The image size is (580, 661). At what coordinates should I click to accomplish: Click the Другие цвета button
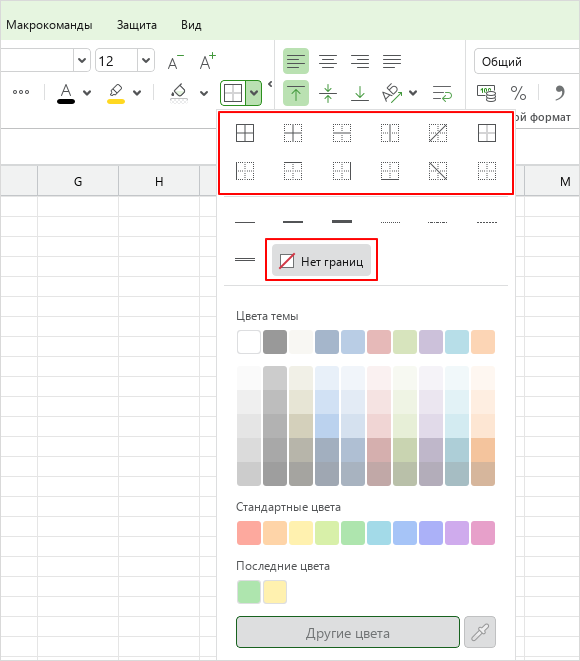click(x=348, y=632)
